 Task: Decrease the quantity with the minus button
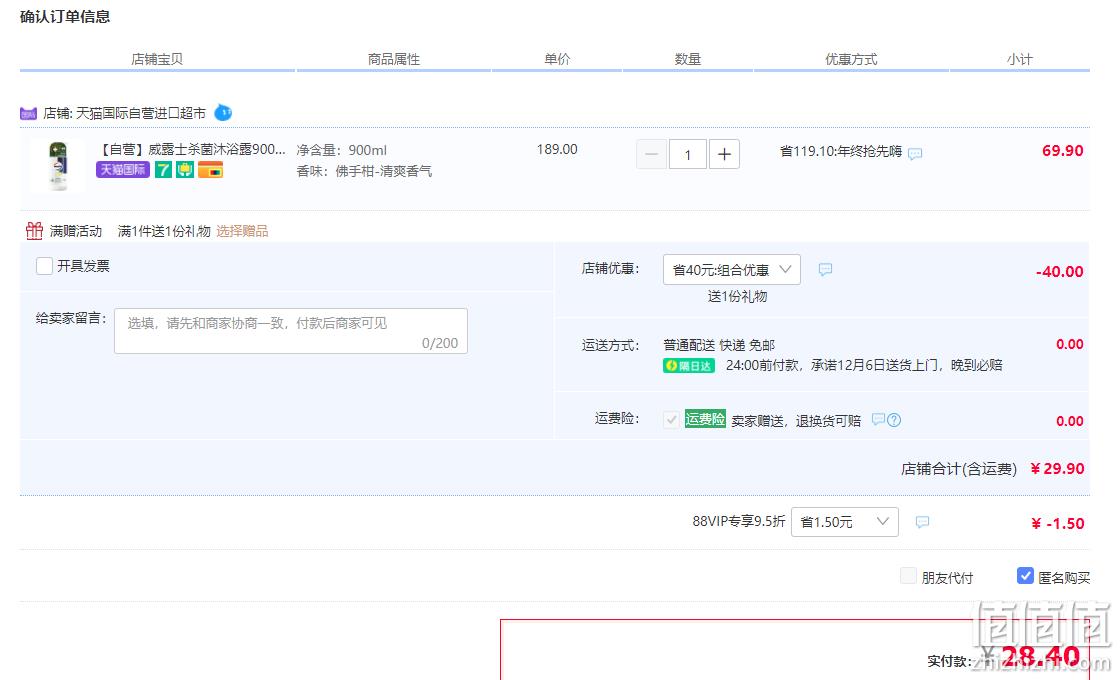(x=651, y=154)
